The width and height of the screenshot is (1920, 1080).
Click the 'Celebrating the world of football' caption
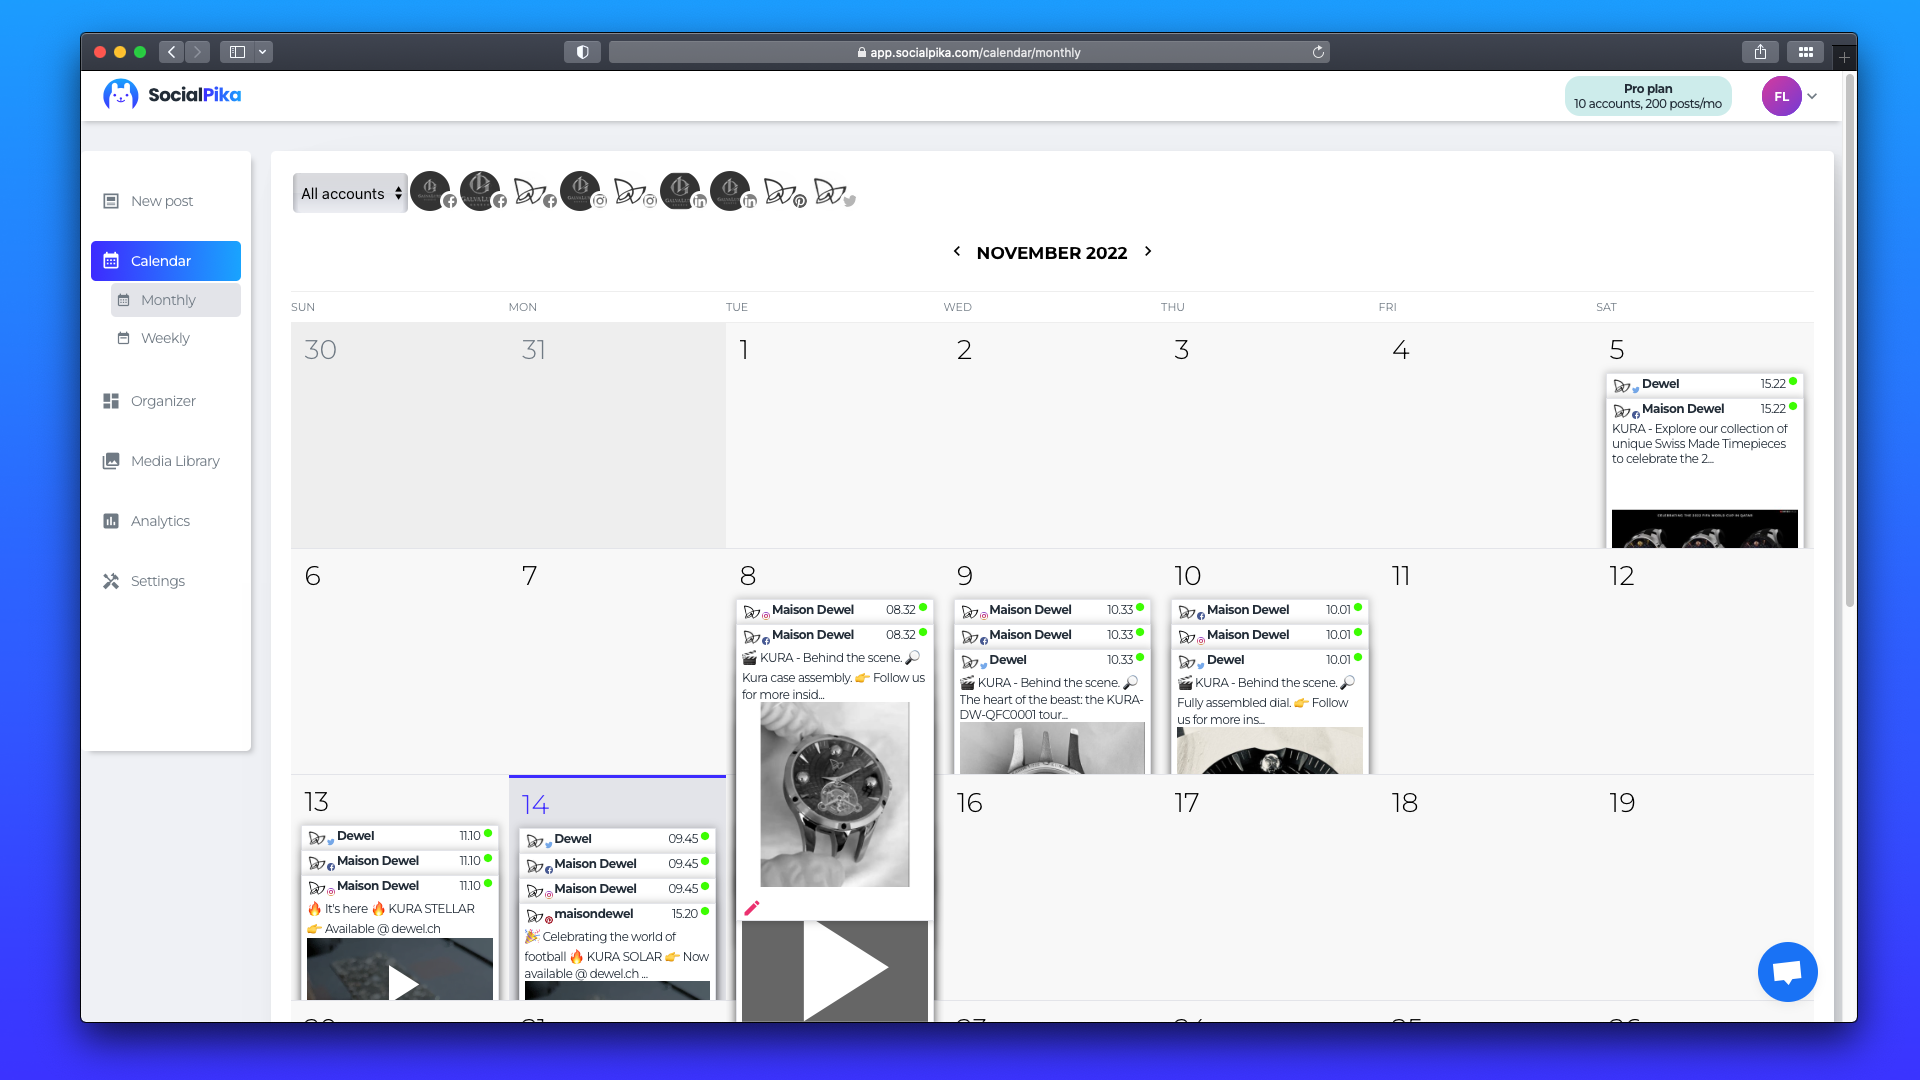[617, 955]
